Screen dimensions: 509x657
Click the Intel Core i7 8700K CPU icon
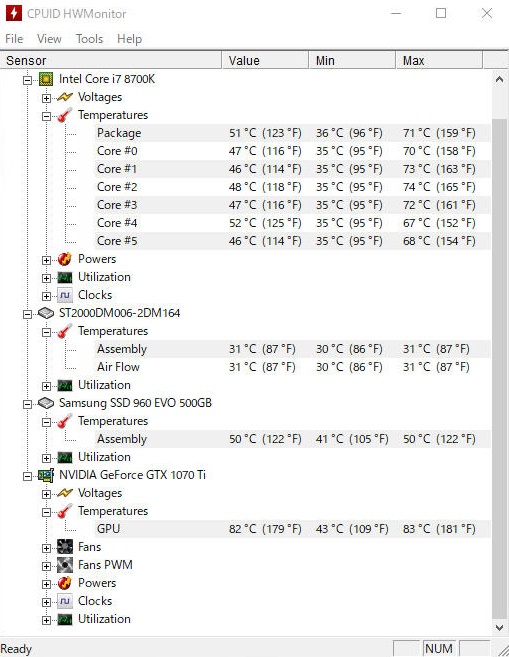tap(46, 79)
